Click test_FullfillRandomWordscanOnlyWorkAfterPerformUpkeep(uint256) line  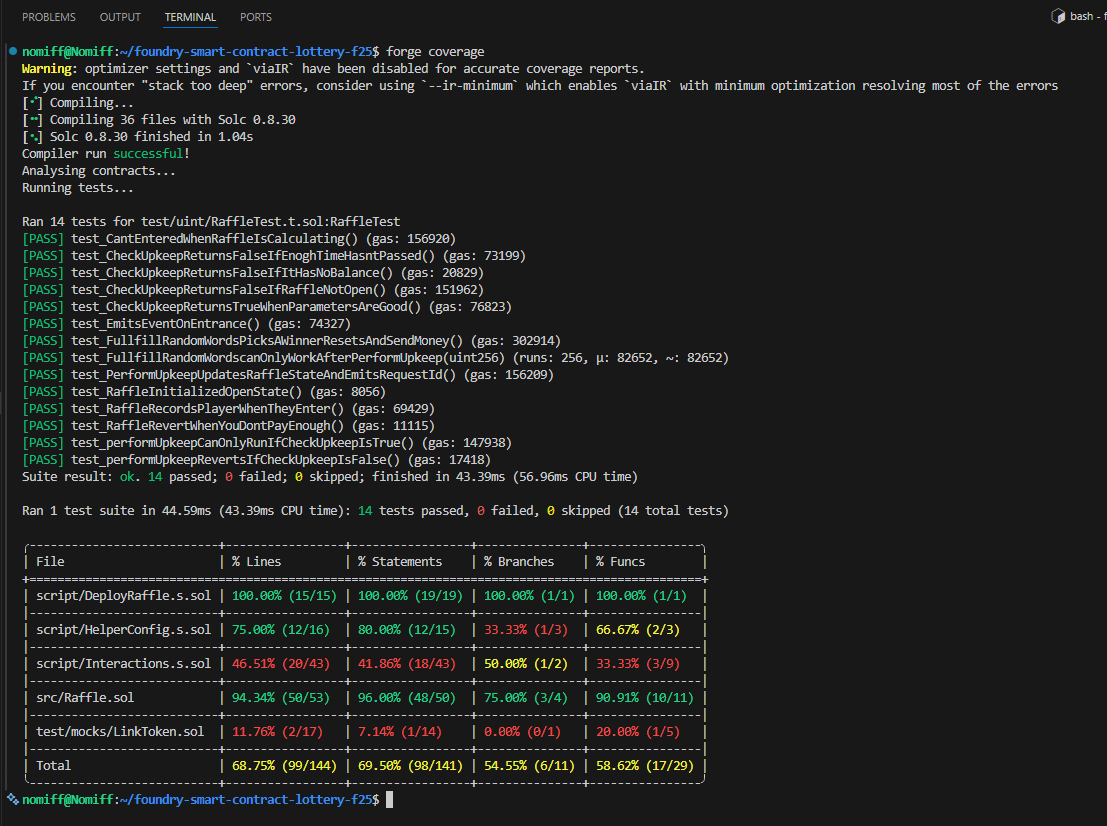click(x=375, y=357)
